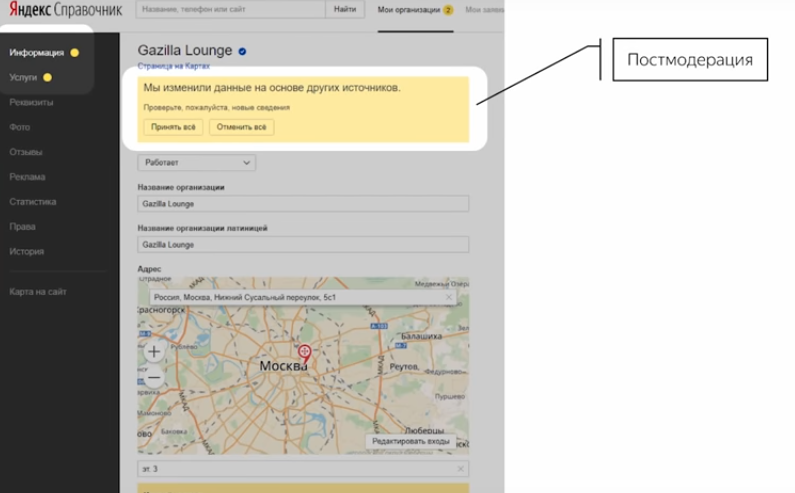
Task: Edit the Название организации field
Action: [303, 204]
